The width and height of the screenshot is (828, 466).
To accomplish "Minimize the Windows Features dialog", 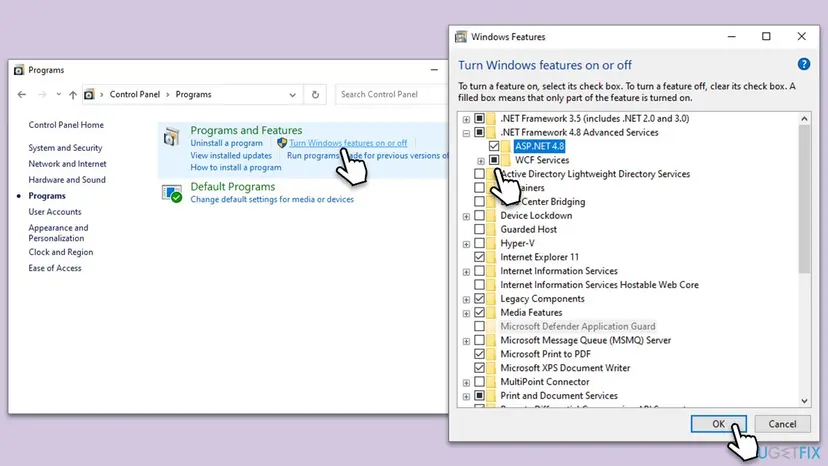I will [731, 36].
